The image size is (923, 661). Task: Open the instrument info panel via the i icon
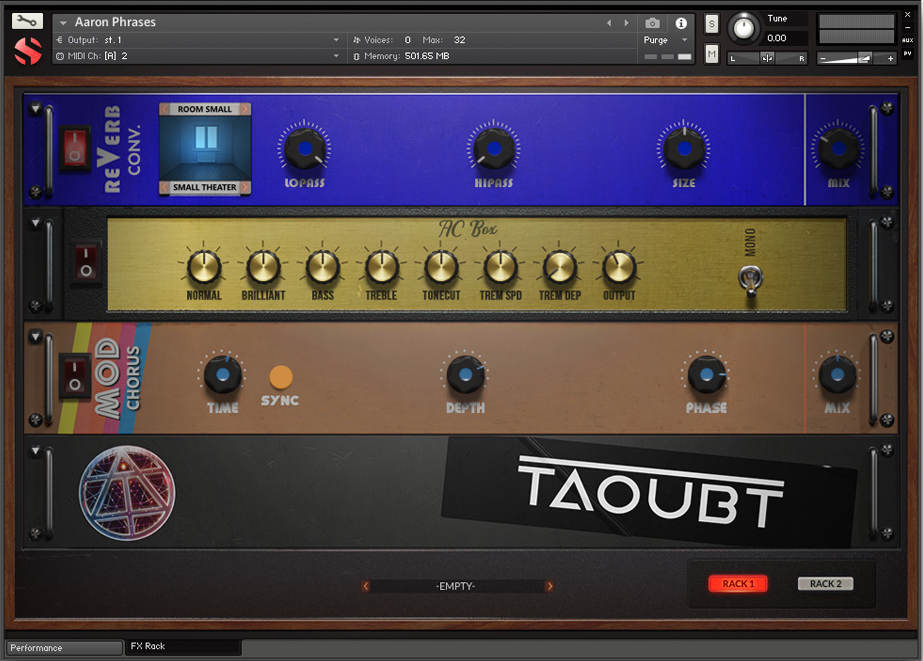681,24
